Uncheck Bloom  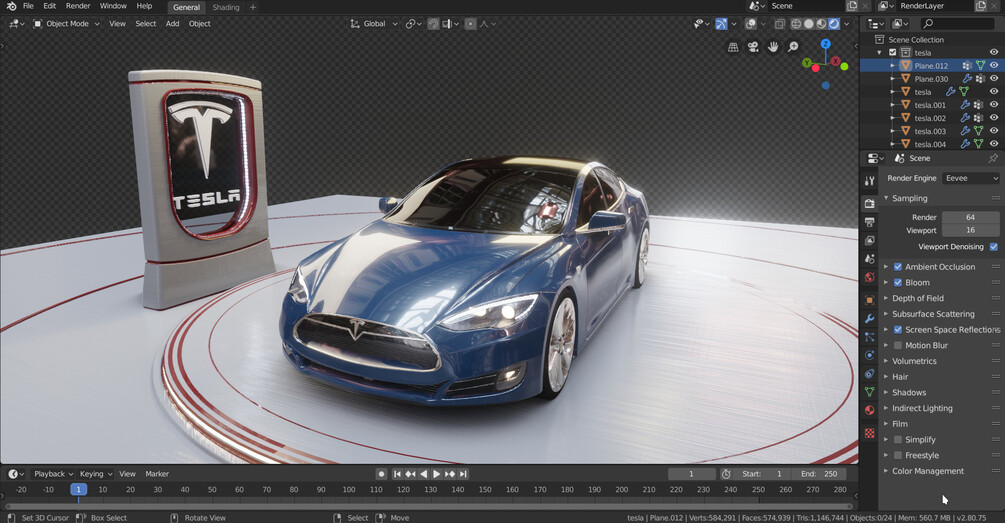pos(898,283)
